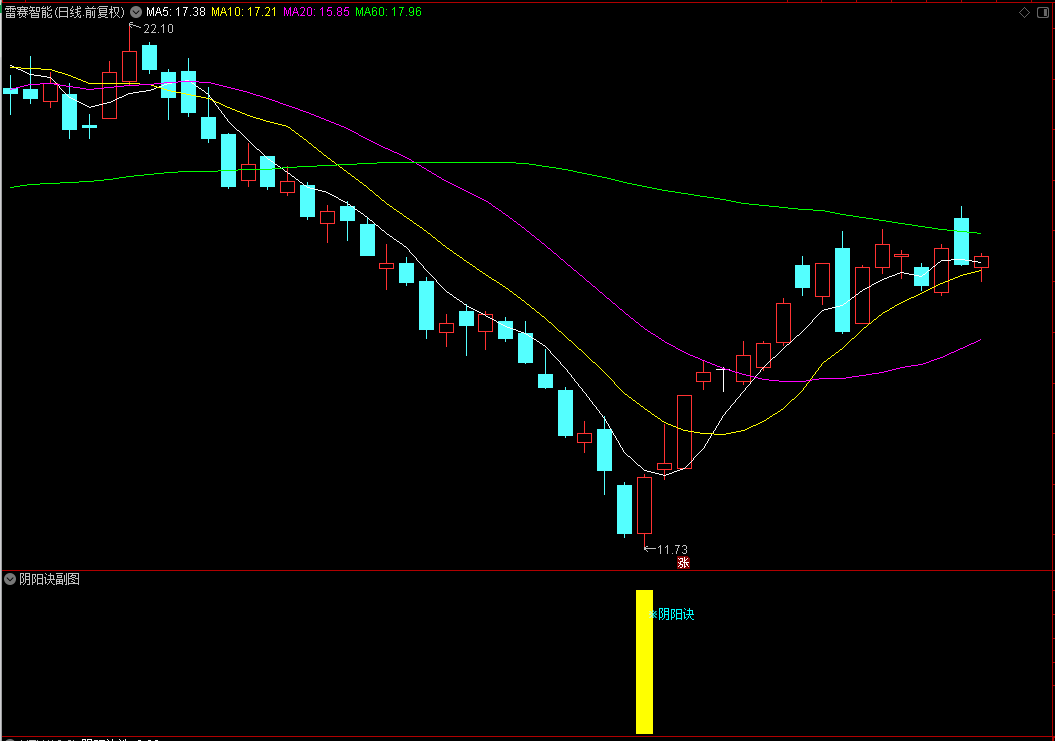Click the red candlestick at the 11.73 low
Image resolution: width=1055 pixels, height=741 pixels.
tap(645, 506)
